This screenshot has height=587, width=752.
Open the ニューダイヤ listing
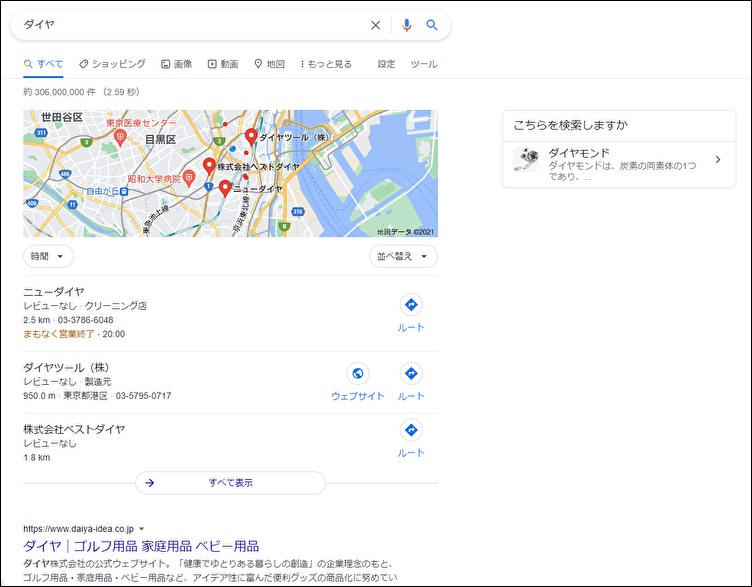coord(54,292)
